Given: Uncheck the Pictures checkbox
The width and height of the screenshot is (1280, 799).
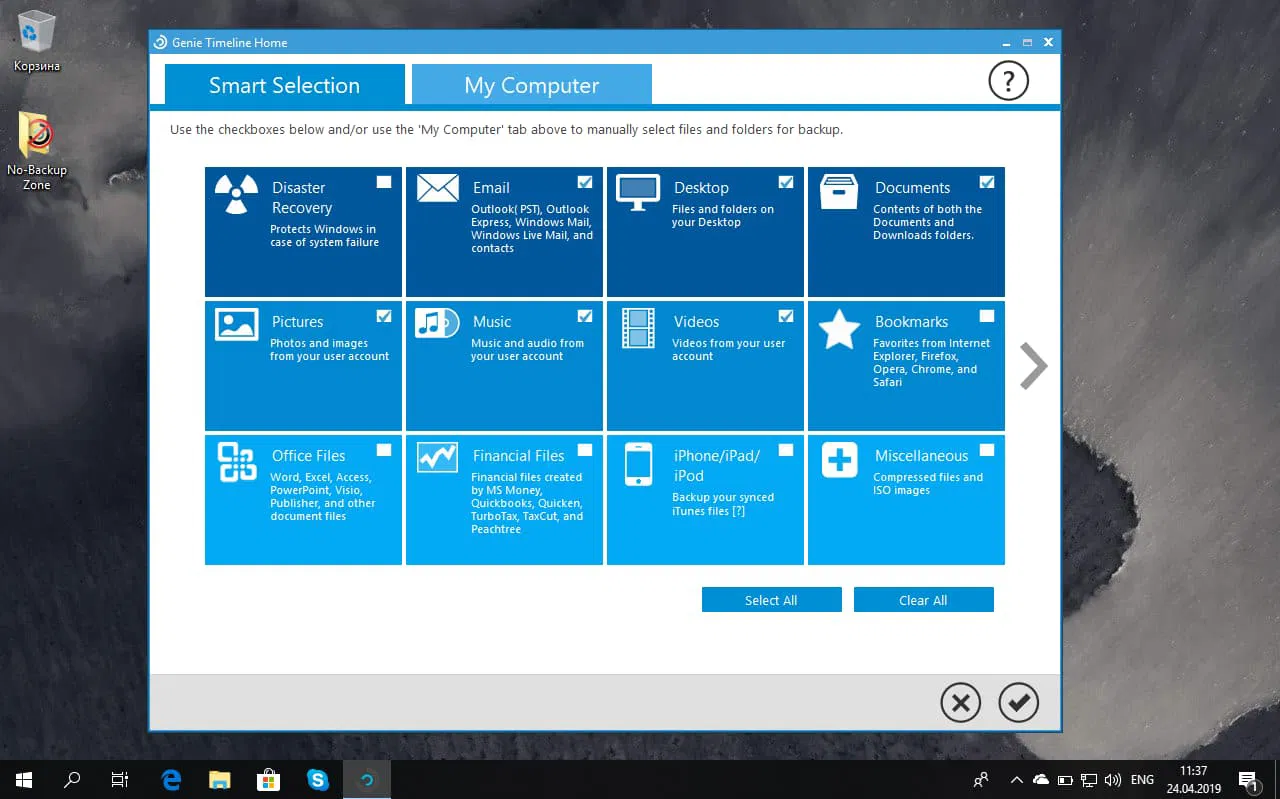Looking at the screenshot, I should pyautogui.click(x=384, y=316).
